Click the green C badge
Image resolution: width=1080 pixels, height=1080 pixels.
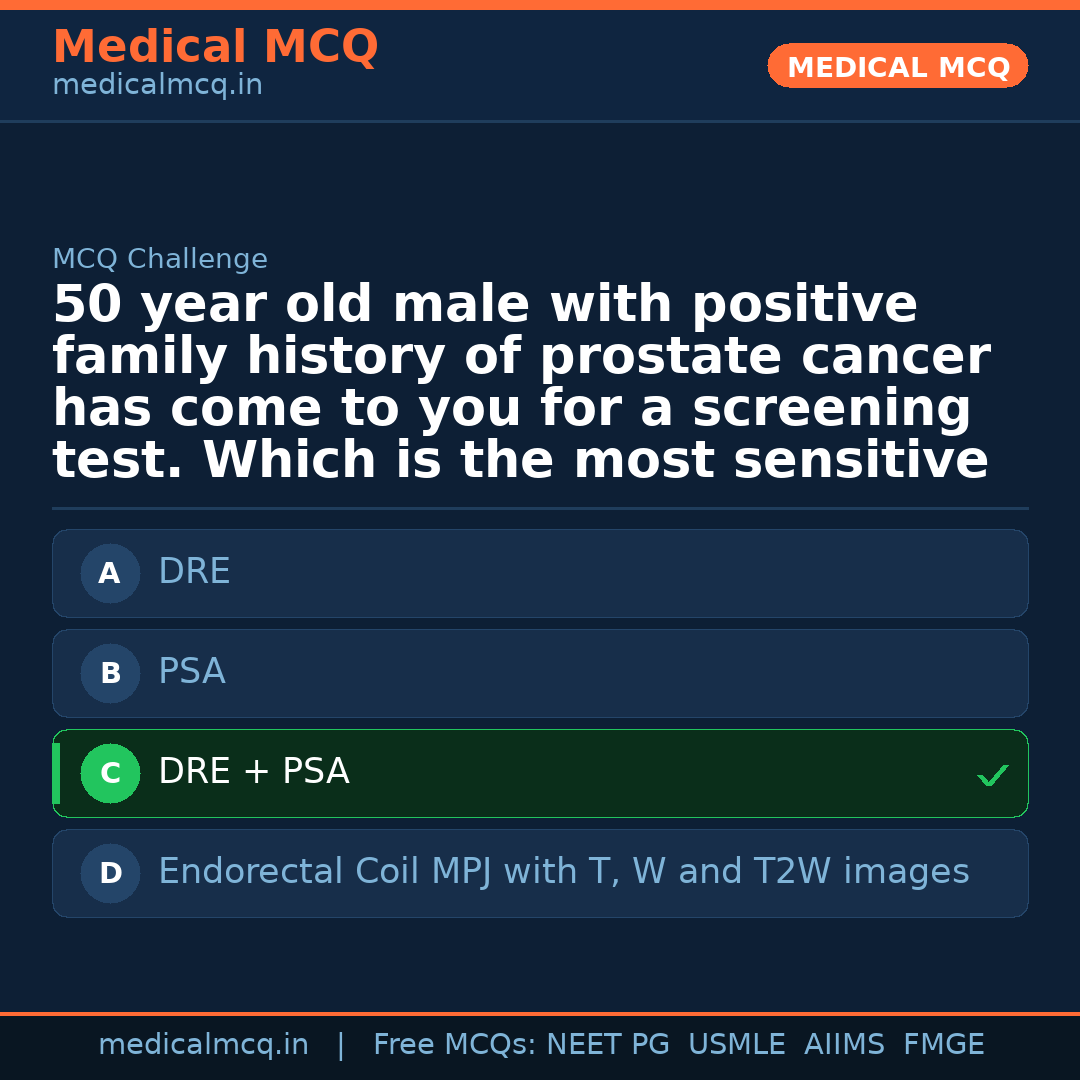(110, 774)
